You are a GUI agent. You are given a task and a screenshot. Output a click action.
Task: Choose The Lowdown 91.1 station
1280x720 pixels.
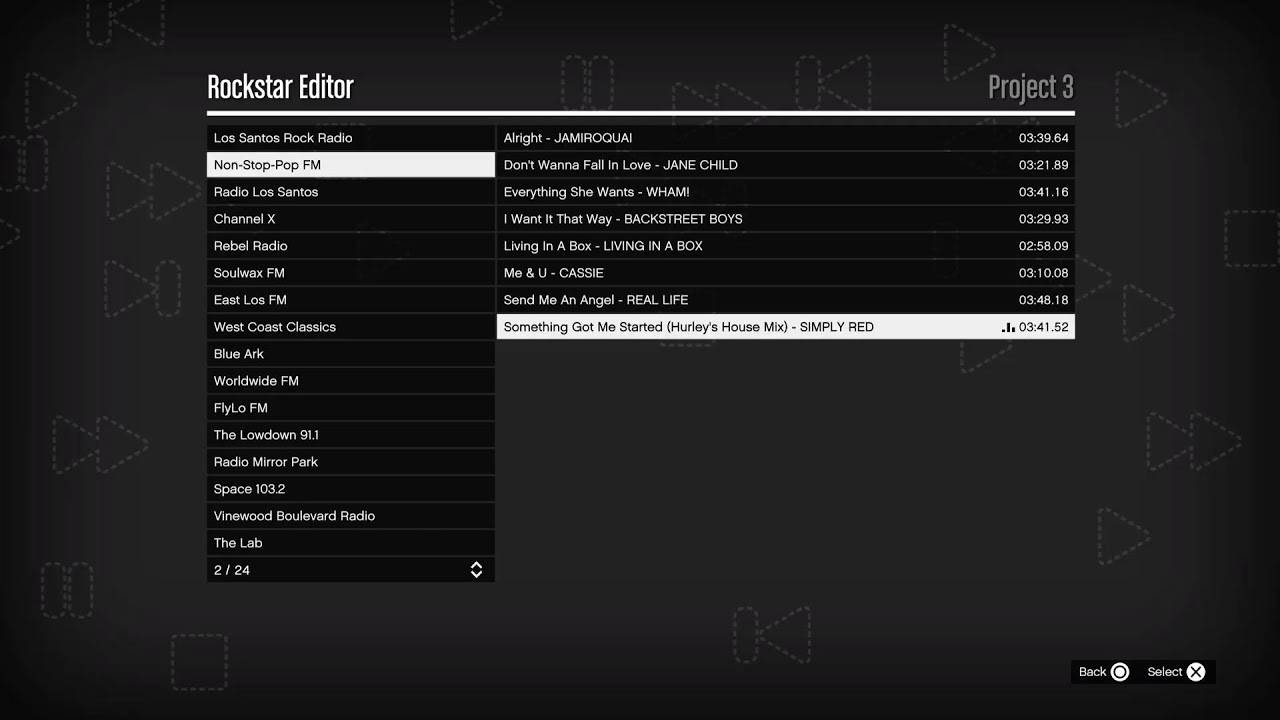point(351,435)
